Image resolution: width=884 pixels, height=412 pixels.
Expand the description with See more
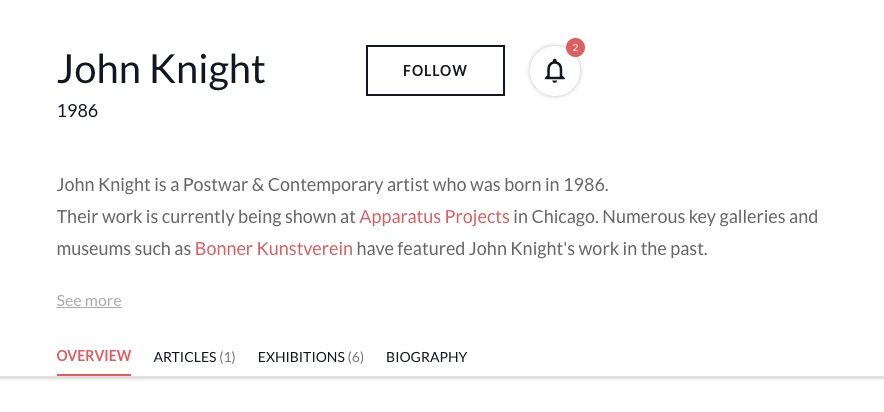coord(89,301)
